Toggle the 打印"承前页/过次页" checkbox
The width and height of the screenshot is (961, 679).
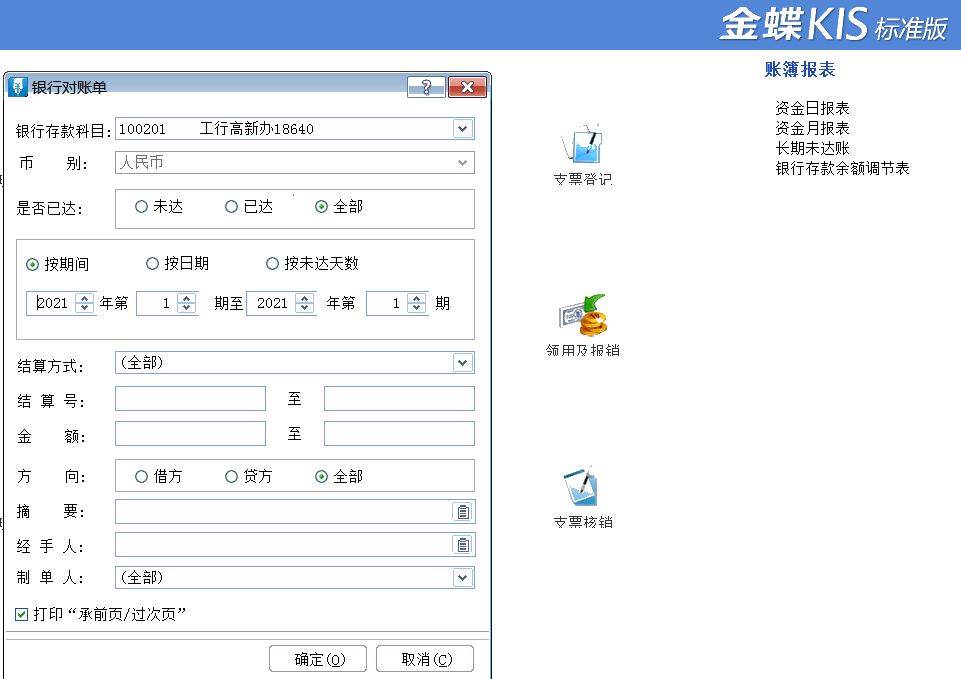[x=22, y=614]
